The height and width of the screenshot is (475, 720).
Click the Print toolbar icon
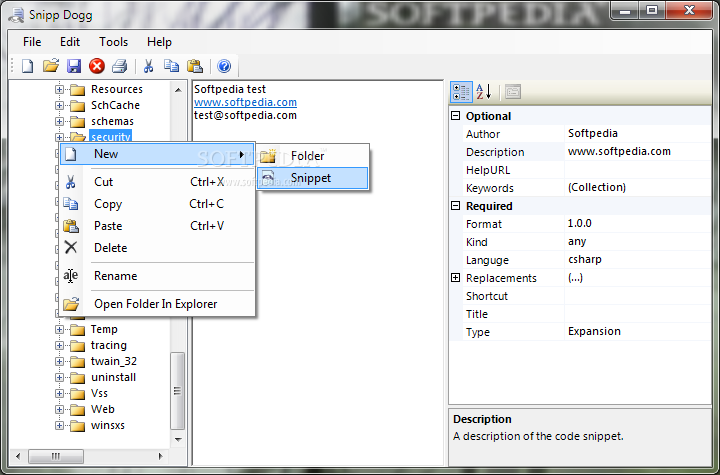pos(120,66)
